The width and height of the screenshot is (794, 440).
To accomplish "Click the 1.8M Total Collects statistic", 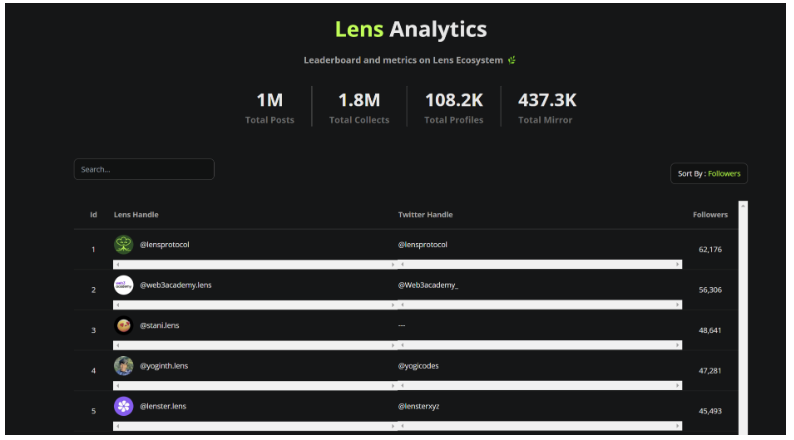I will coord(359,108).
